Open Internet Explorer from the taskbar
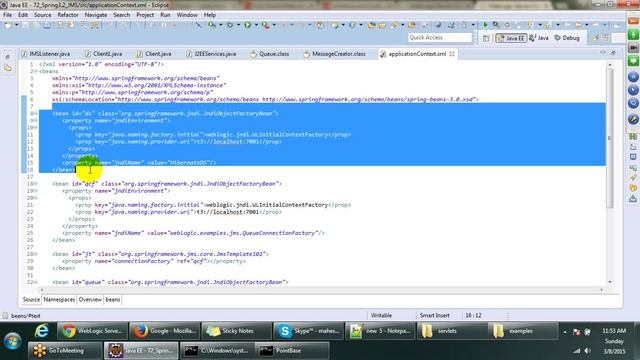Viewport: 640px width, 360px height. click(42, 331)
